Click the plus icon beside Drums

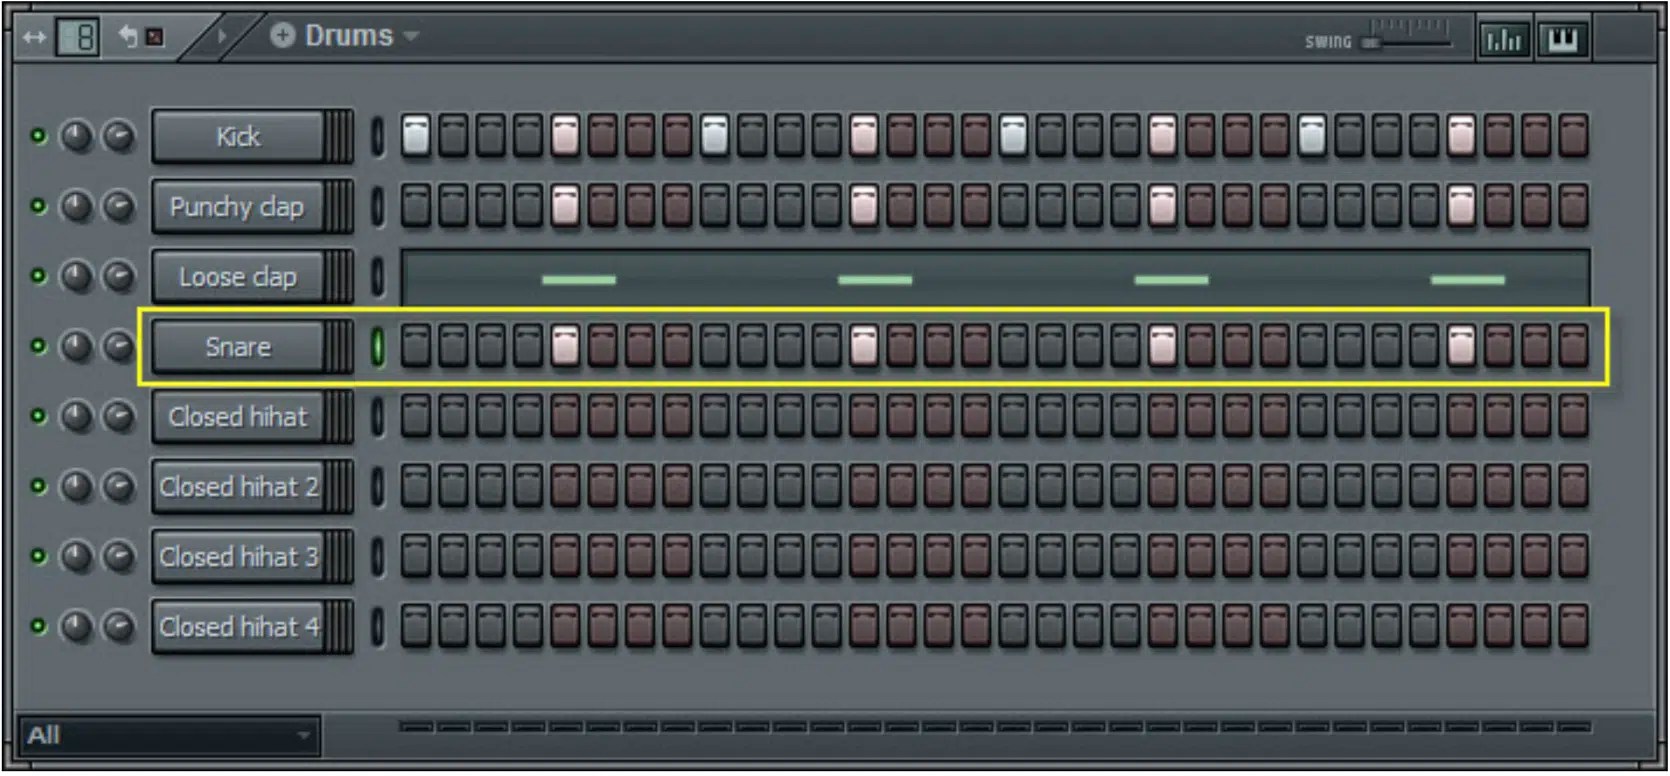(x=283, y=36)
